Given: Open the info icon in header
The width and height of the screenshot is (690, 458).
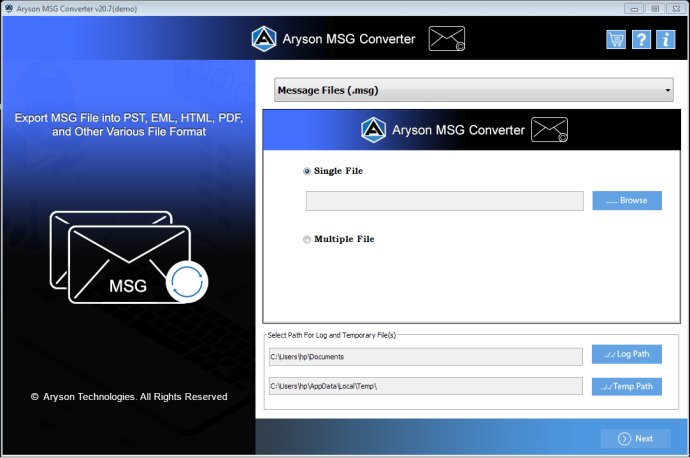Looking at the screenshot, I should coord(666,40).
